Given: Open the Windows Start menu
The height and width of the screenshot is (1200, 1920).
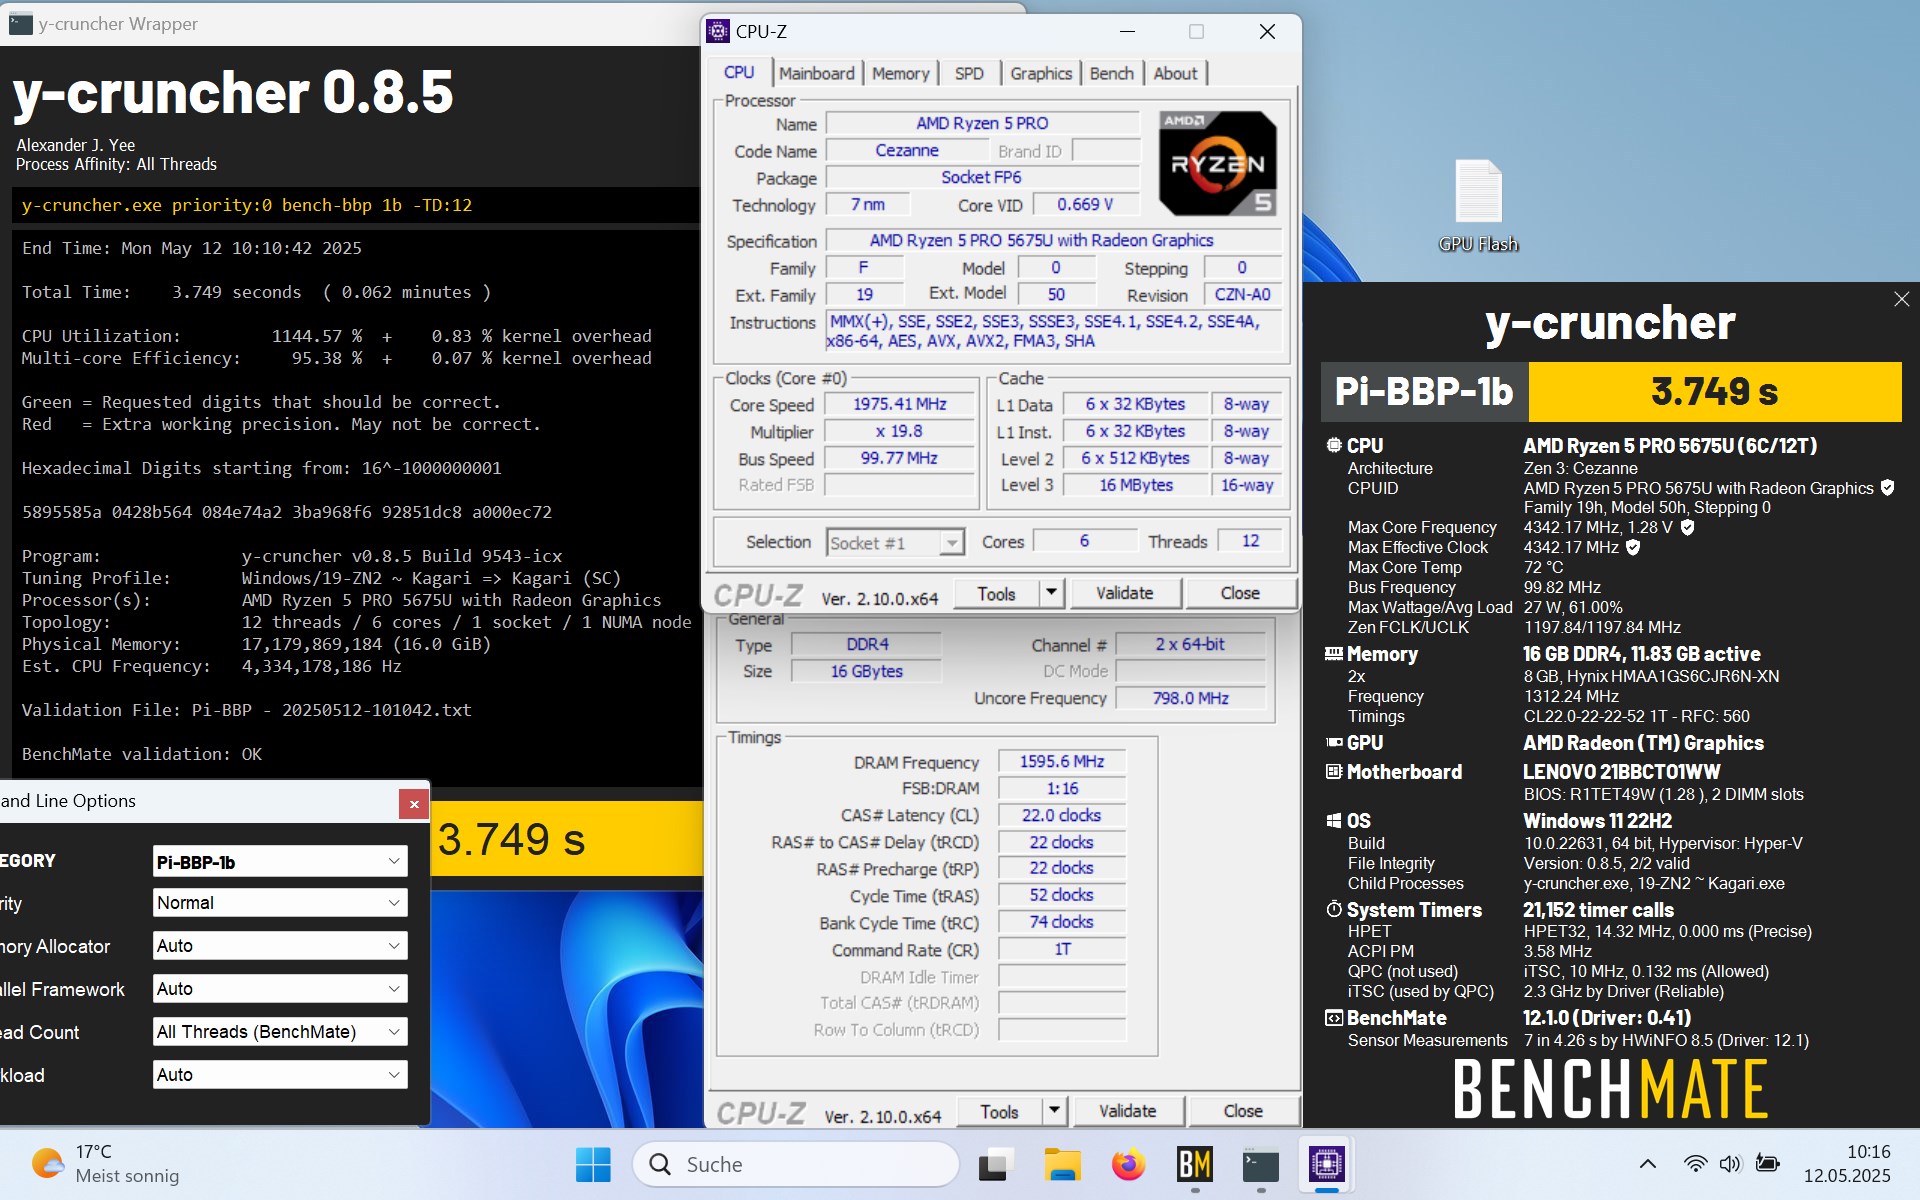Looking at the screenshot, I should (593, 1164).
